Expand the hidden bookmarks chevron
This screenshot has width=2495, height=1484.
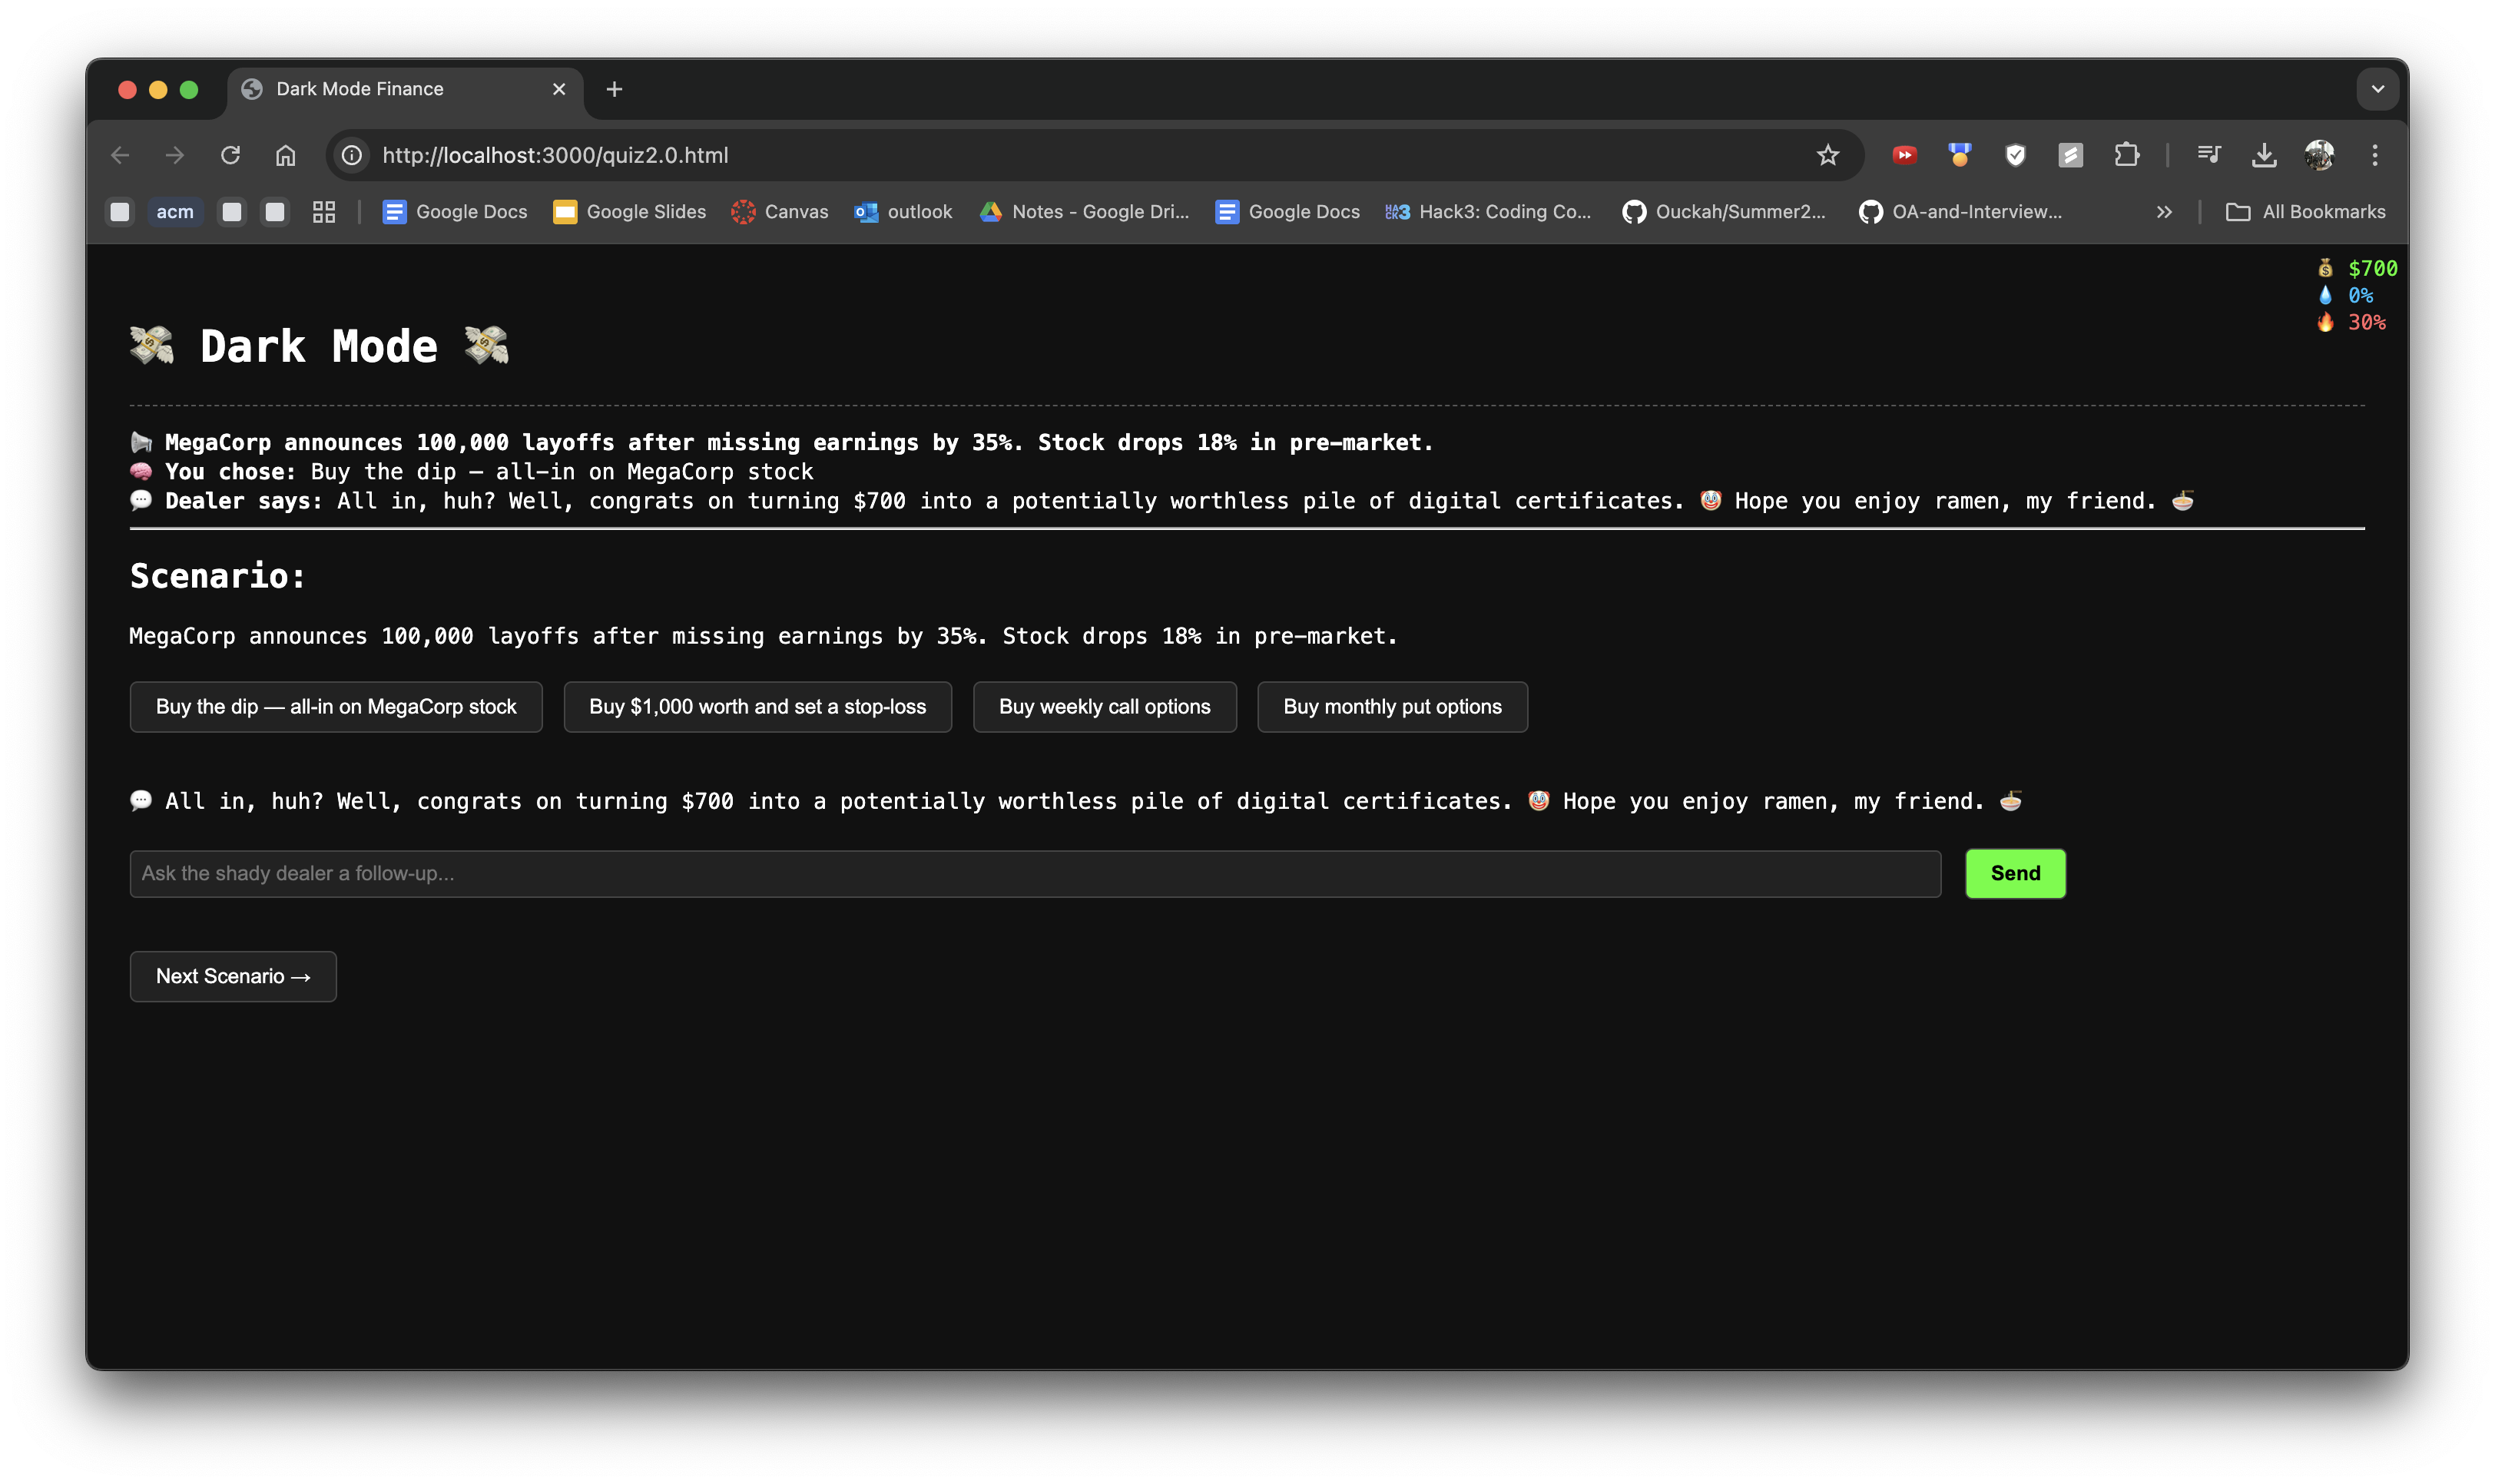(x=2164, y=212)
